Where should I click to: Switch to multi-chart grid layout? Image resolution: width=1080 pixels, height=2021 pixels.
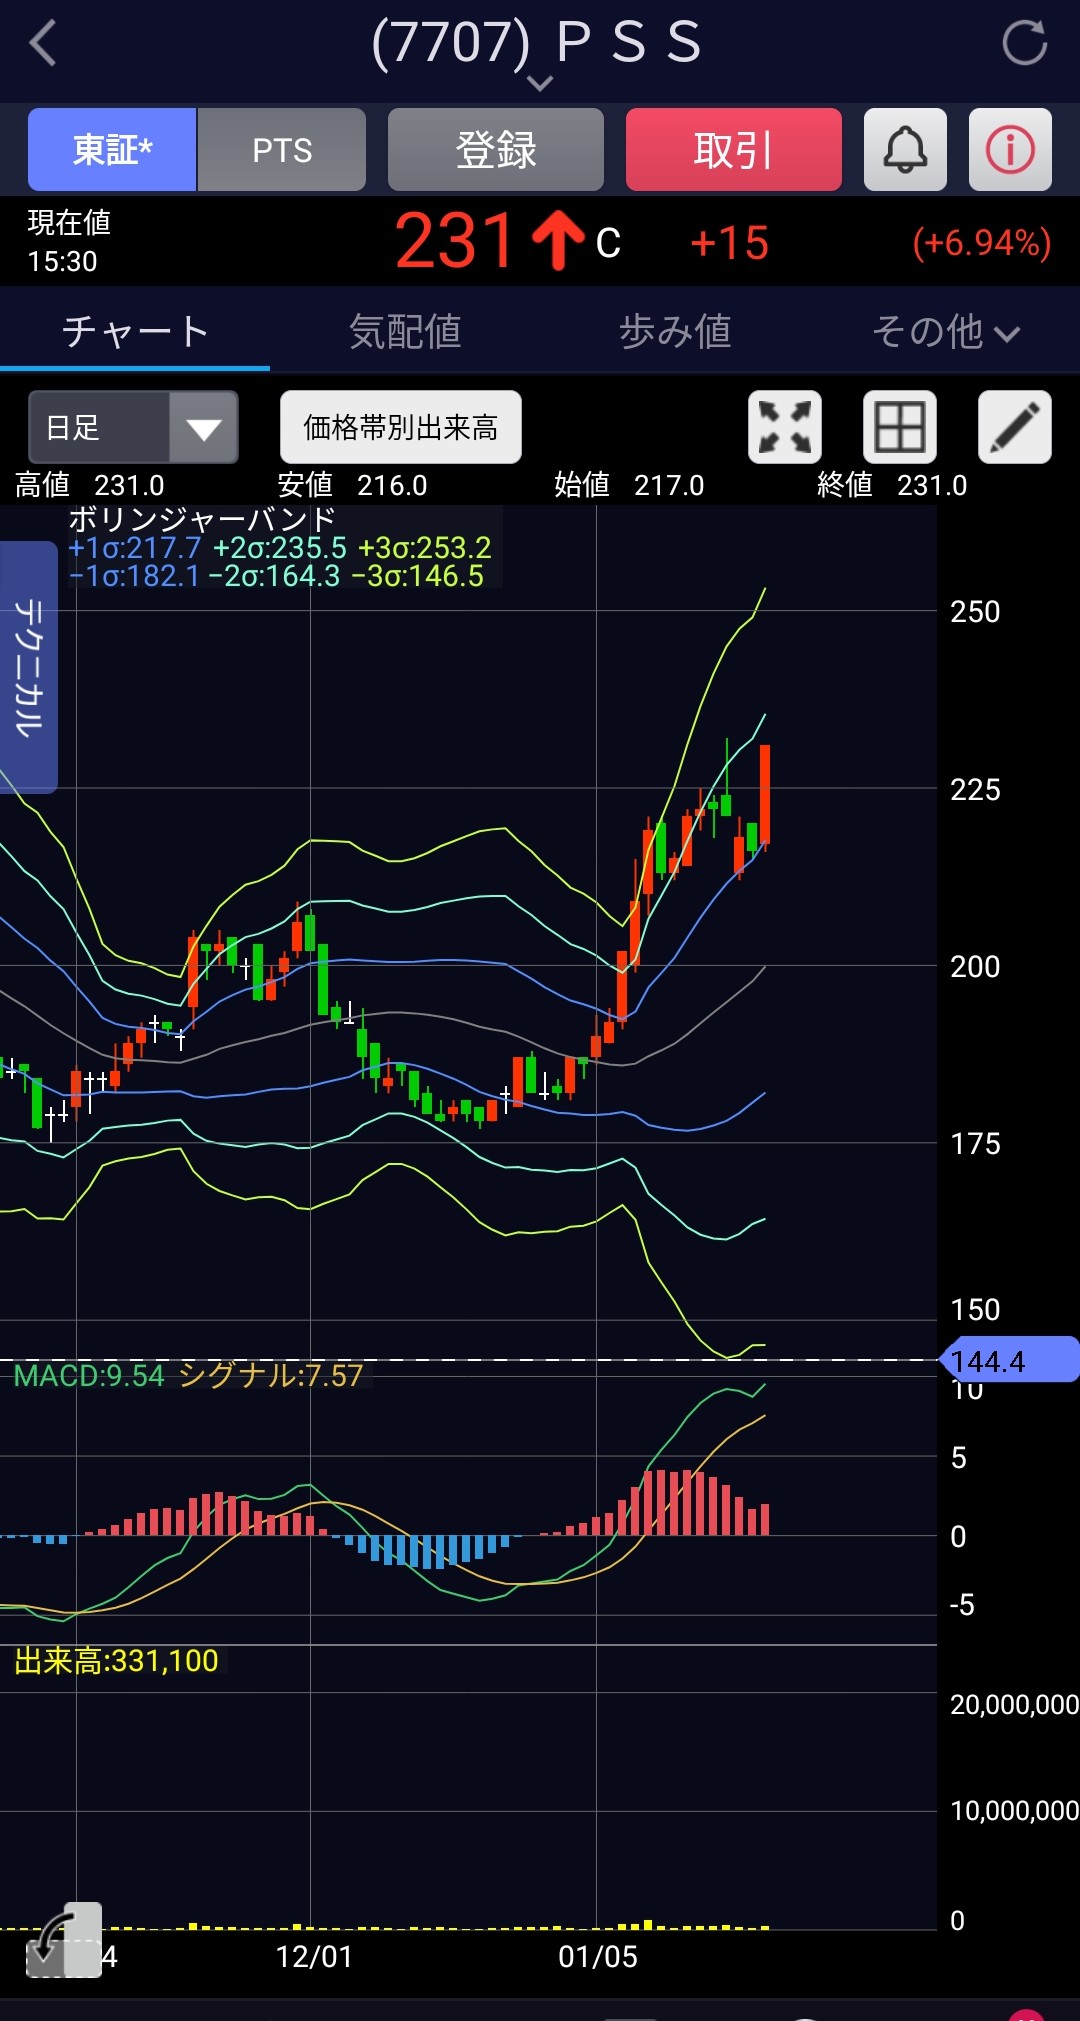point(899,427)
